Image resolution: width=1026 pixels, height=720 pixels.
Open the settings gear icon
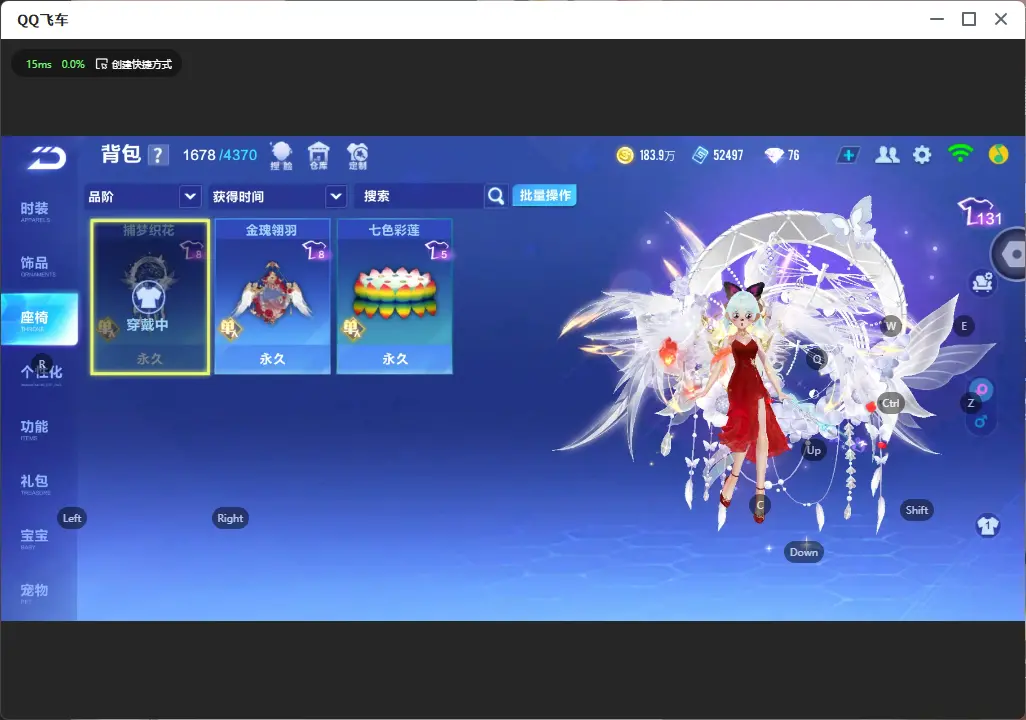(922, 155)
